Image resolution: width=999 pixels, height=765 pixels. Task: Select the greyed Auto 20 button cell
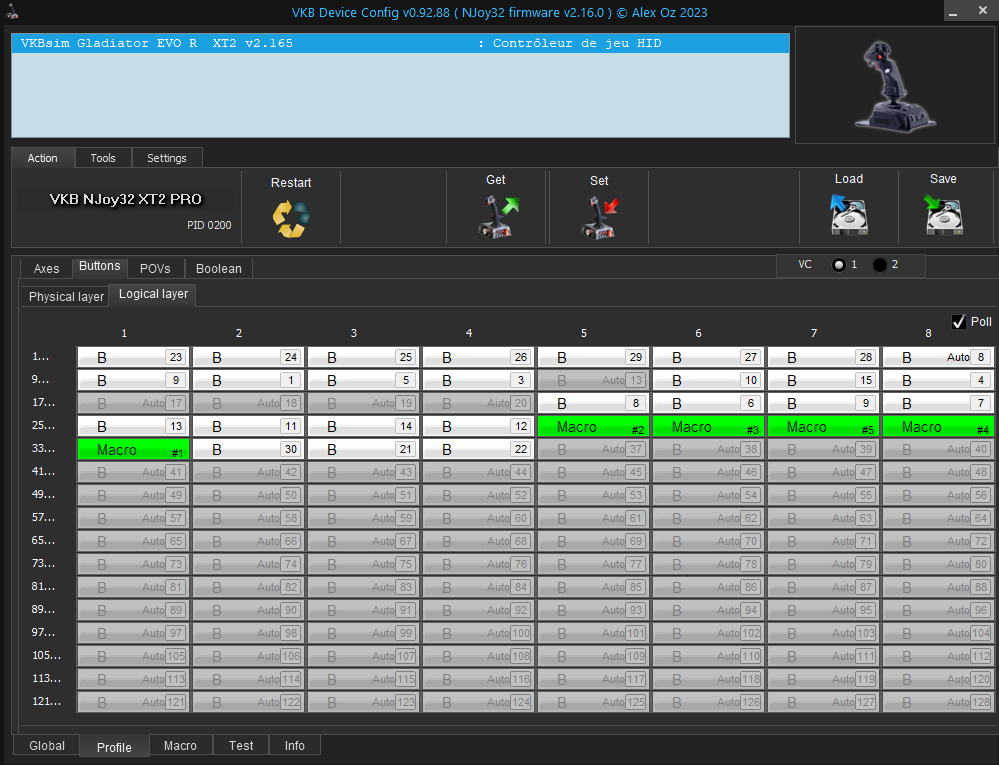[478, 403]
